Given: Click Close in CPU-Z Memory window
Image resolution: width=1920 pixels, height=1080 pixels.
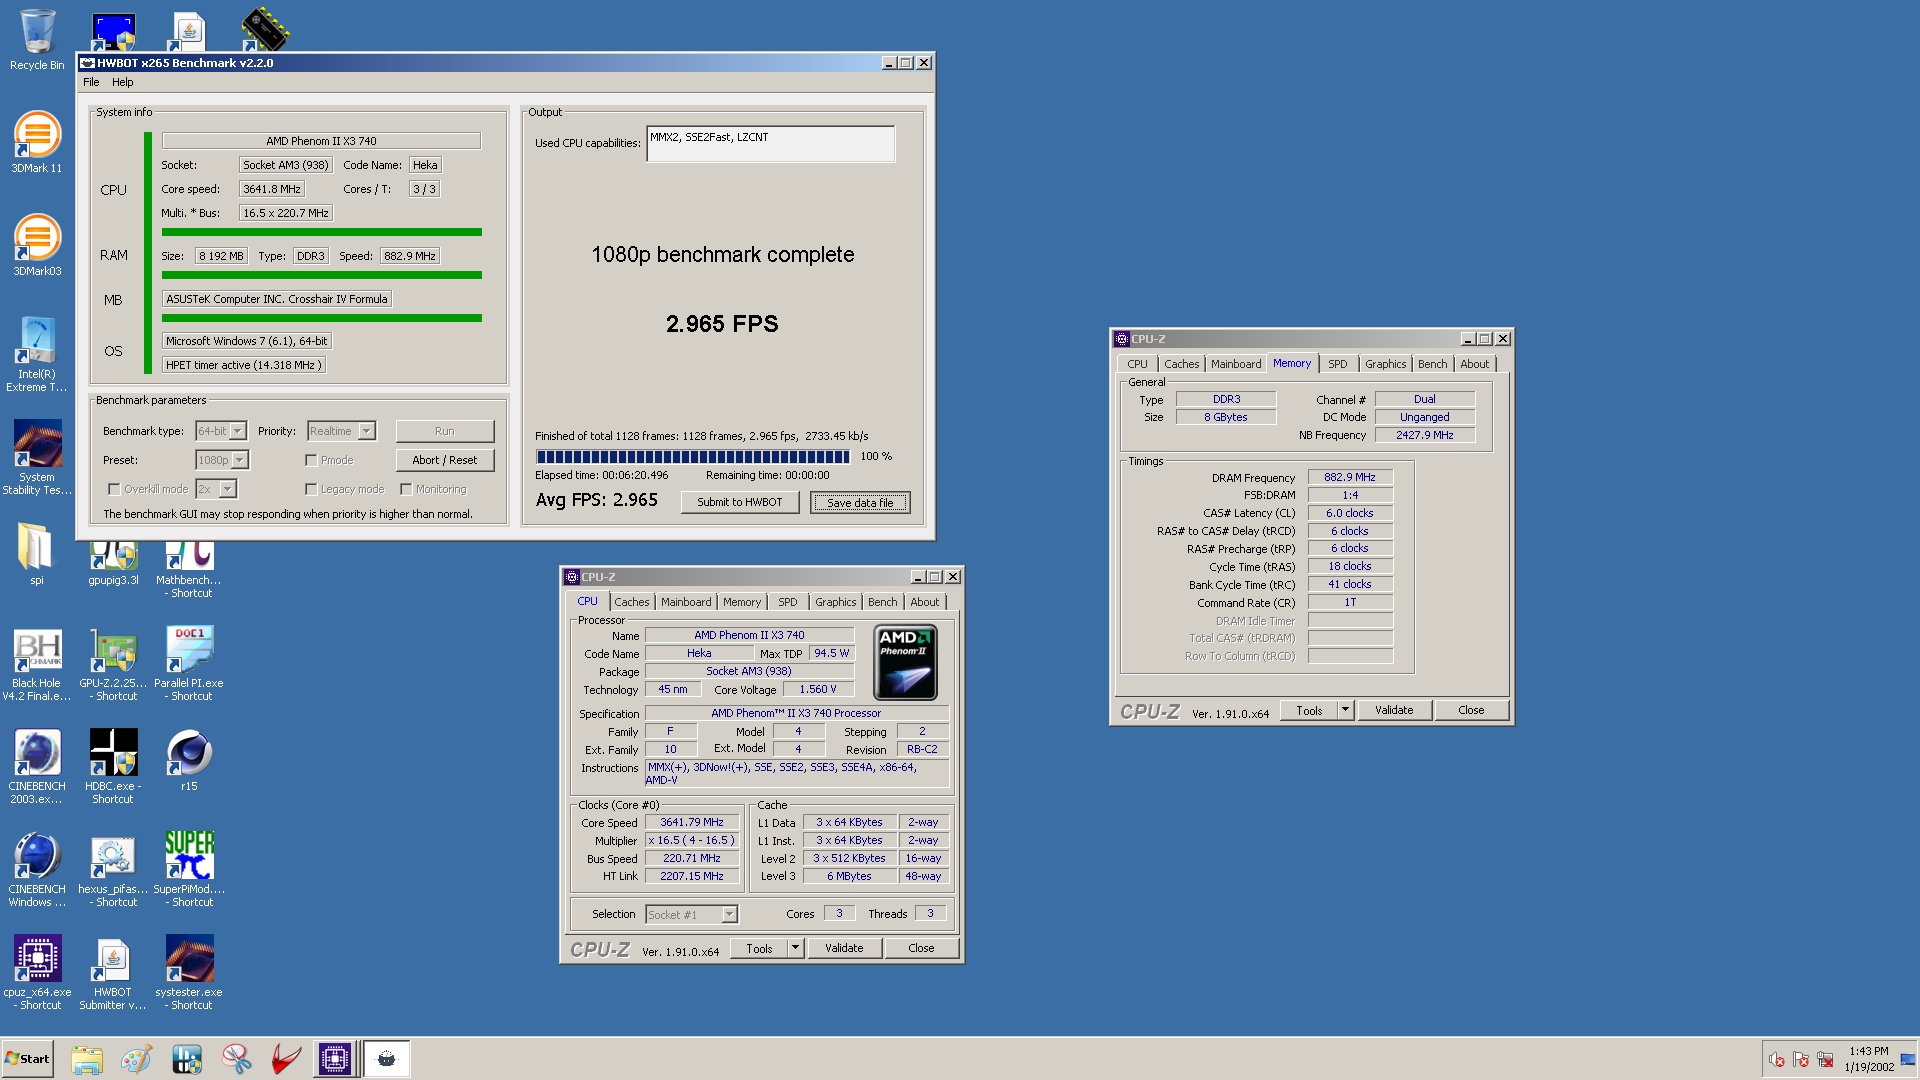Looking at the screenshot, I should coord(1471,710).
